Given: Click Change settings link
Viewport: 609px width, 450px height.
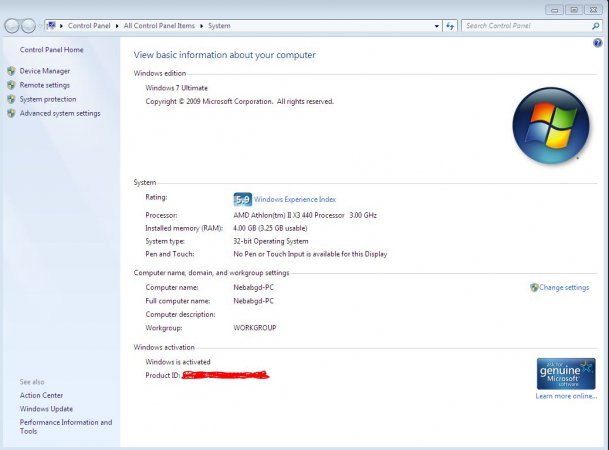Looking at the screenshot, I should pos(564,287).
